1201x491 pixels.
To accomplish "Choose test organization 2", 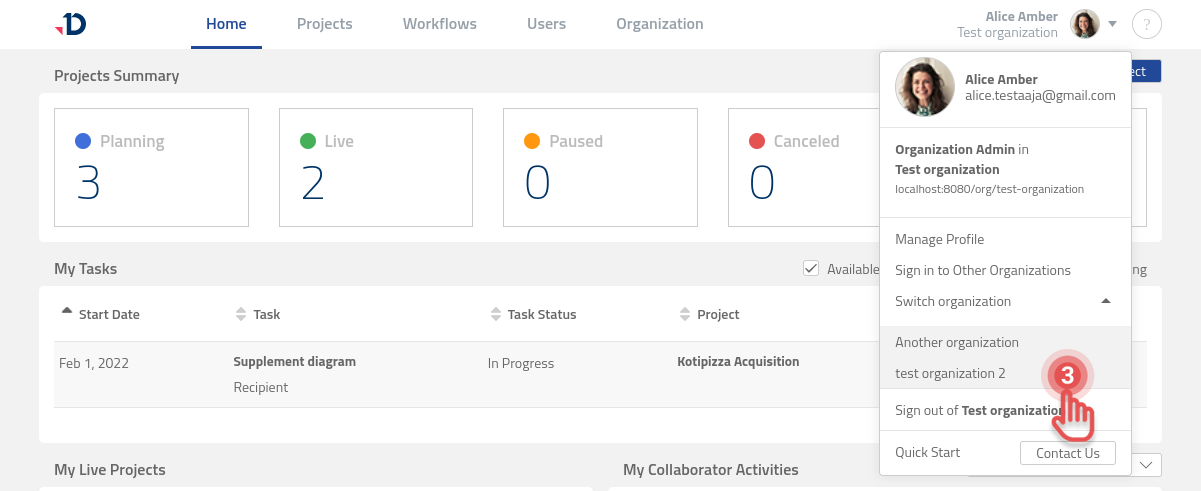I will [x=950, y=373].
